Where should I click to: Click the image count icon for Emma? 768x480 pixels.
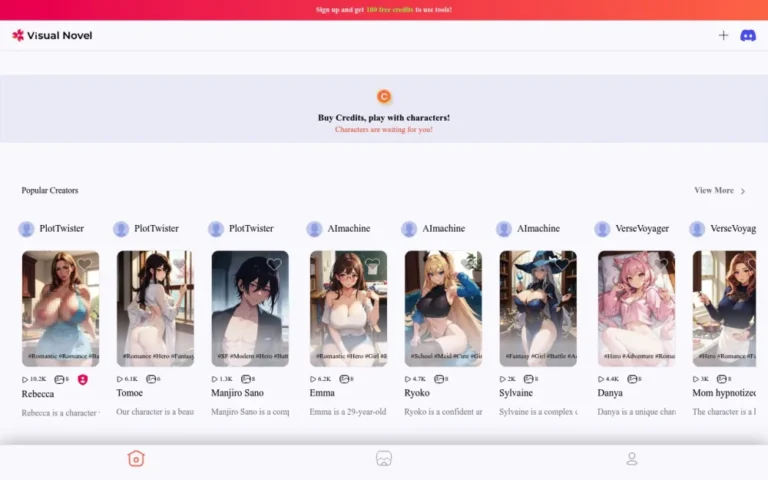(x=344, y=379)
